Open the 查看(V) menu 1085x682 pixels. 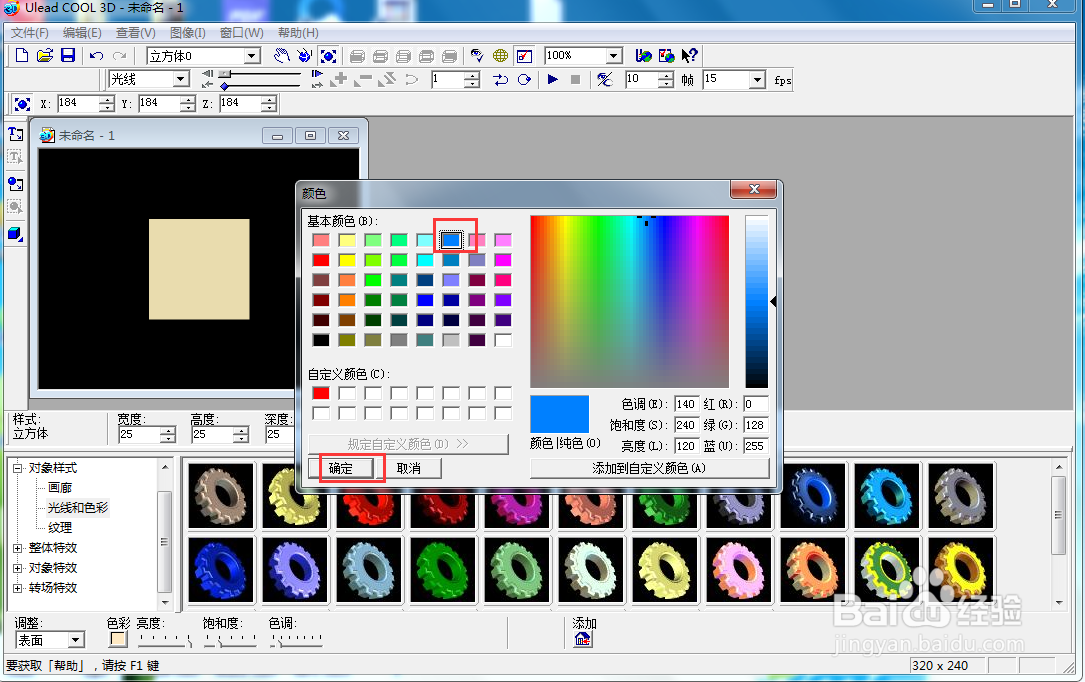(135, 33)
